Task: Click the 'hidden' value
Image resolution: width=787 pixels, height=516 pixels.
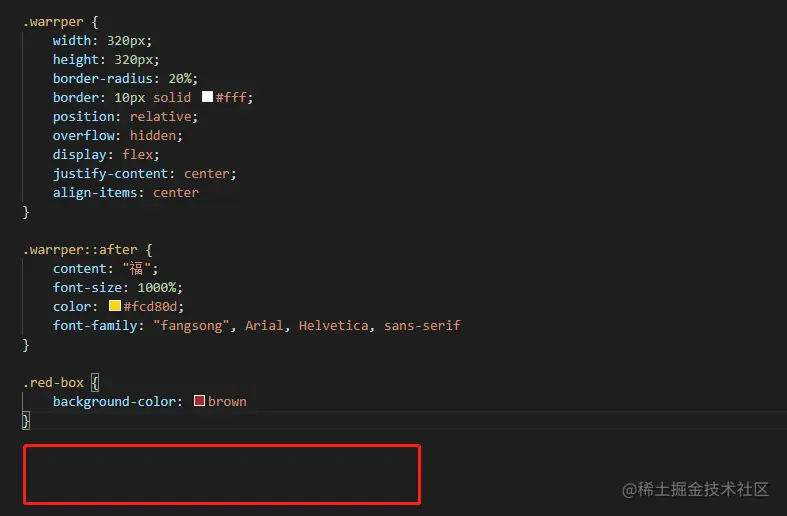Action: pos(153,136)
